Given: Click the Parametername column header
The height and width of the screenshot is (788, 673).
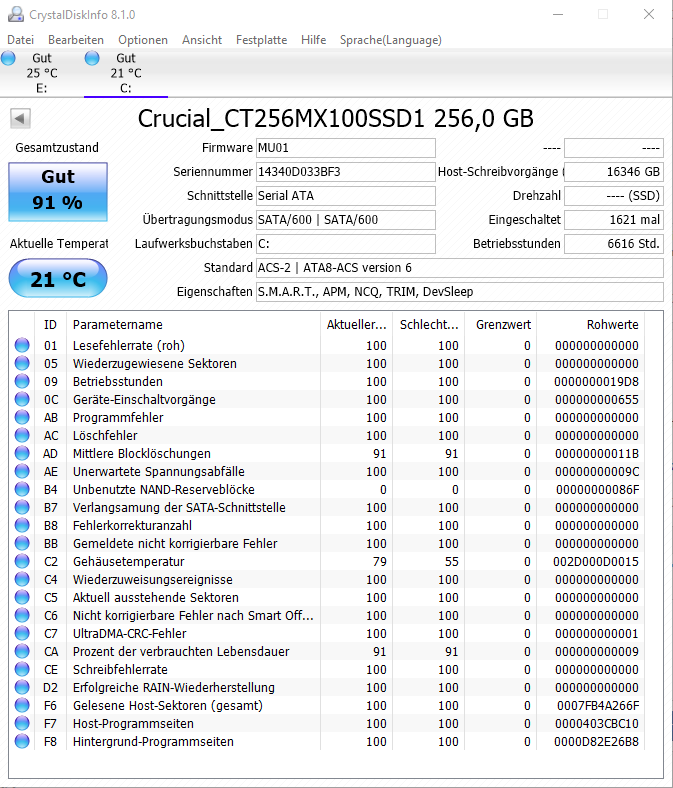Looking at the screenshot, I should 193,325.
